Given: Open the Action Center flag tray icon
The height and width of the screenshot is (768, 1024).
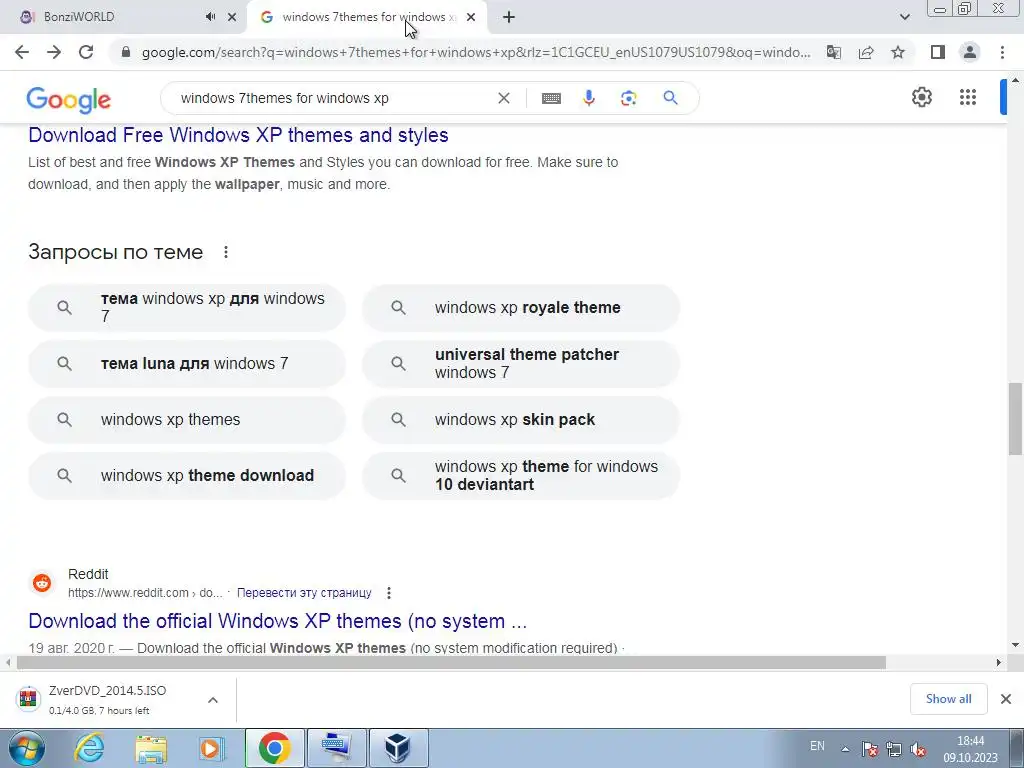Looking at the screenshot, I should click(x=869, y=749).
